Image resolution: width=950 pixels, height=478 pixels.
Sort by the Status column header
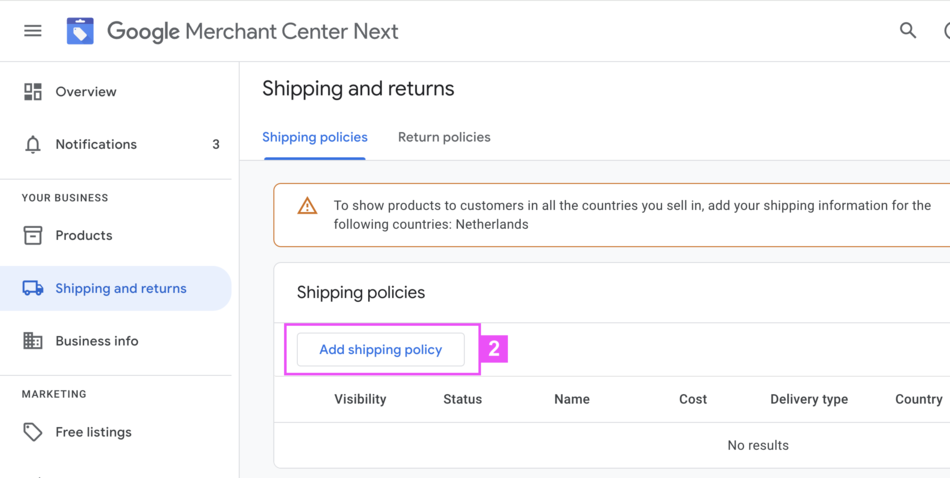point(462,399)
